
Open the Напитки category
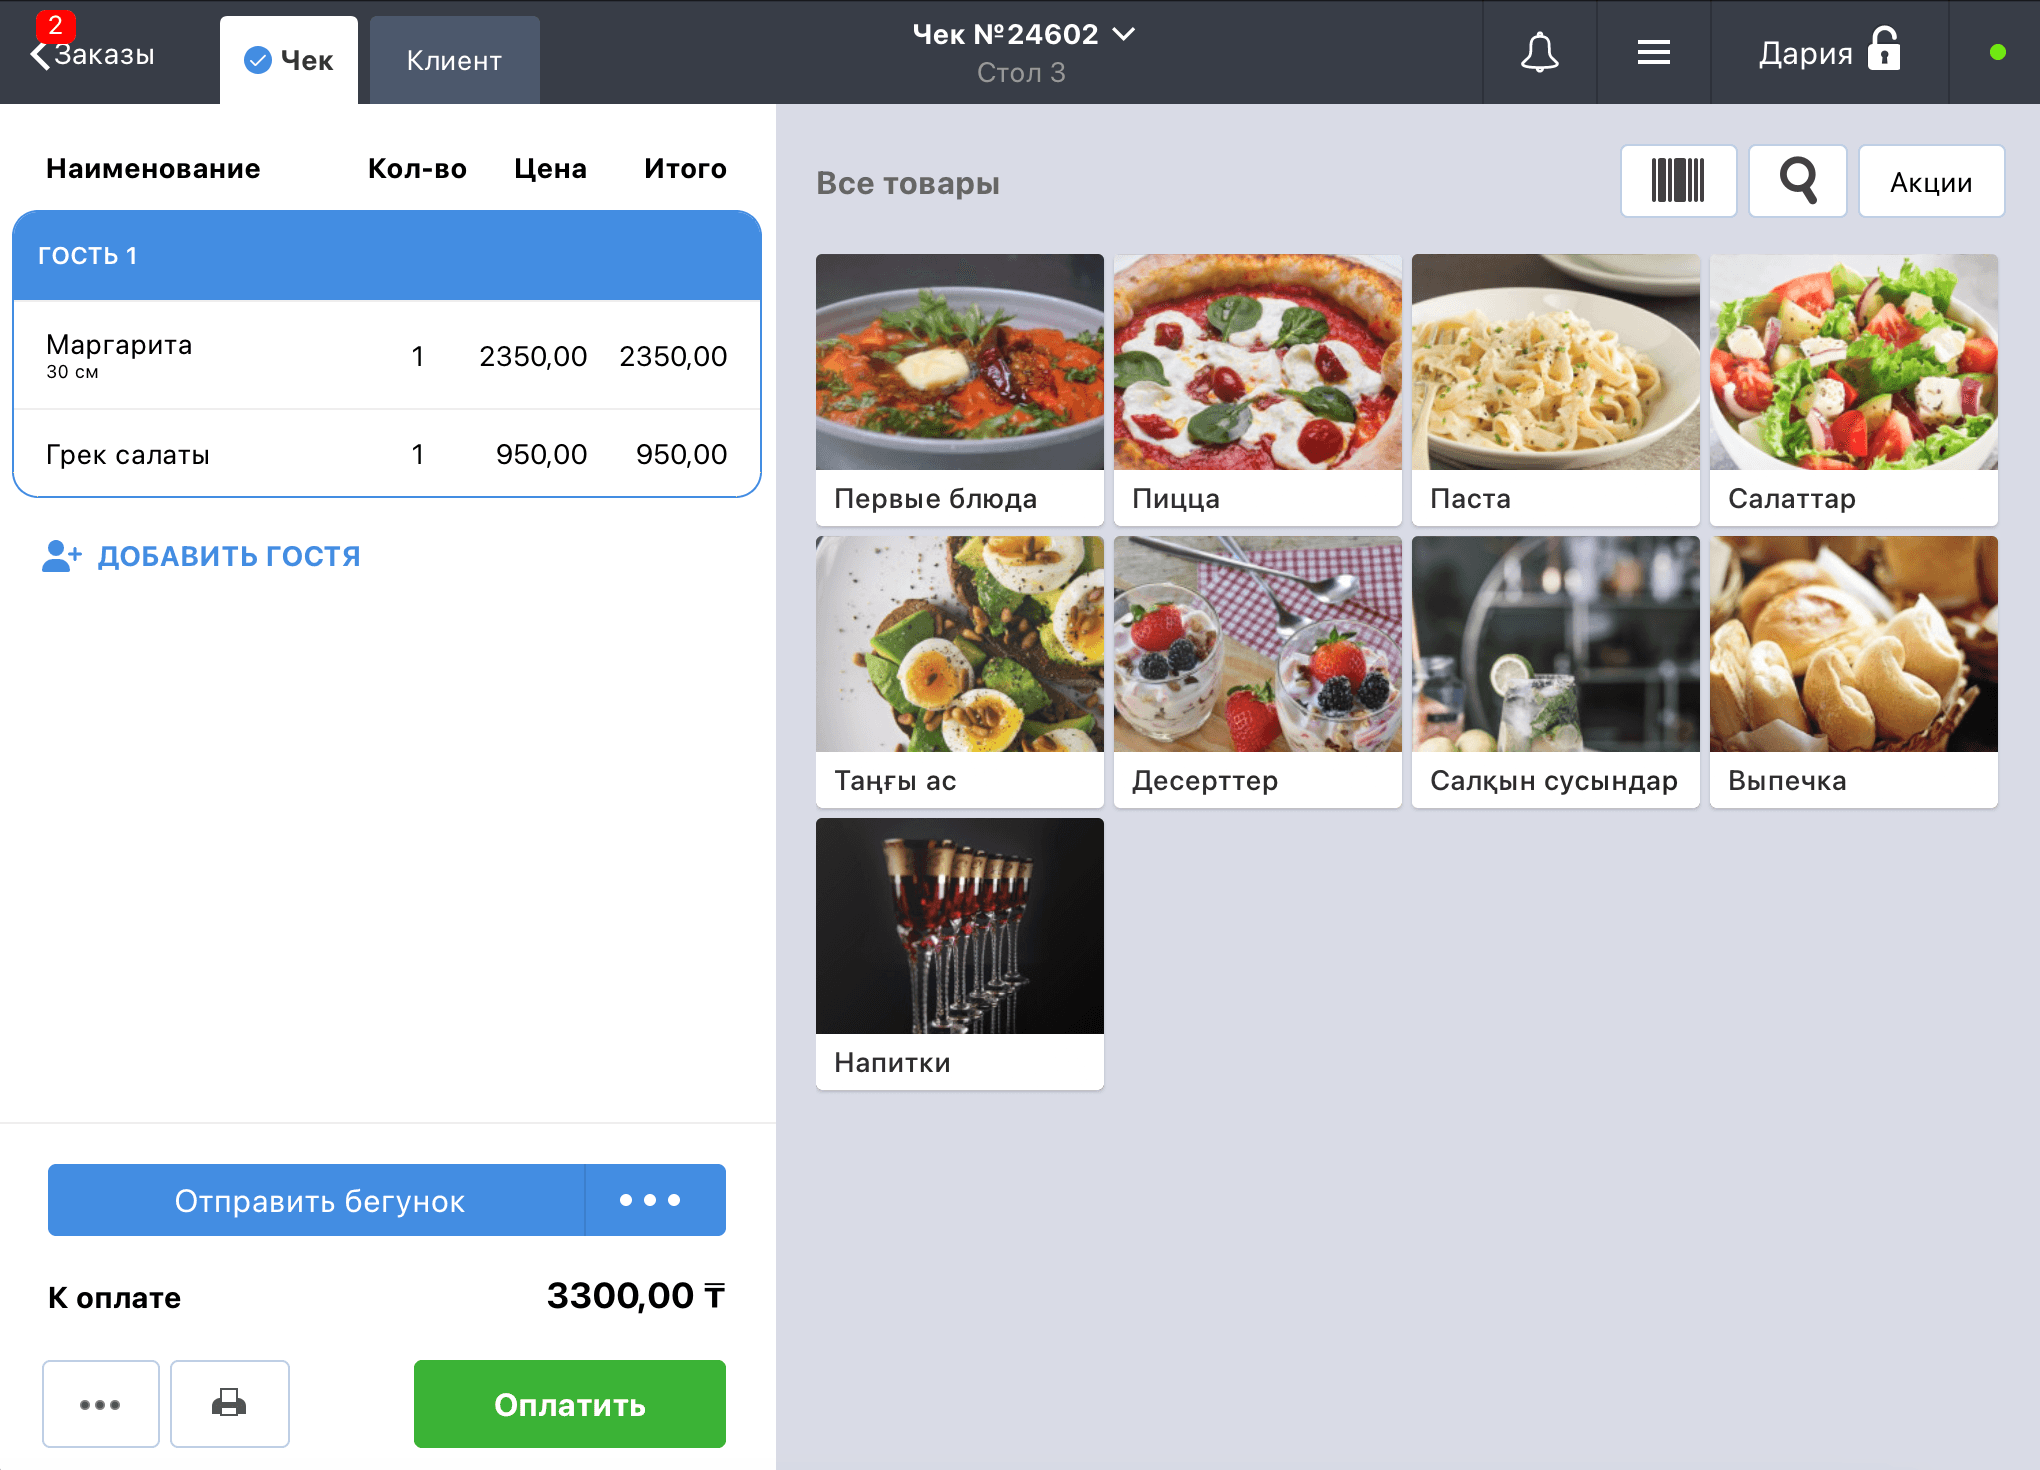coord(960,953)
